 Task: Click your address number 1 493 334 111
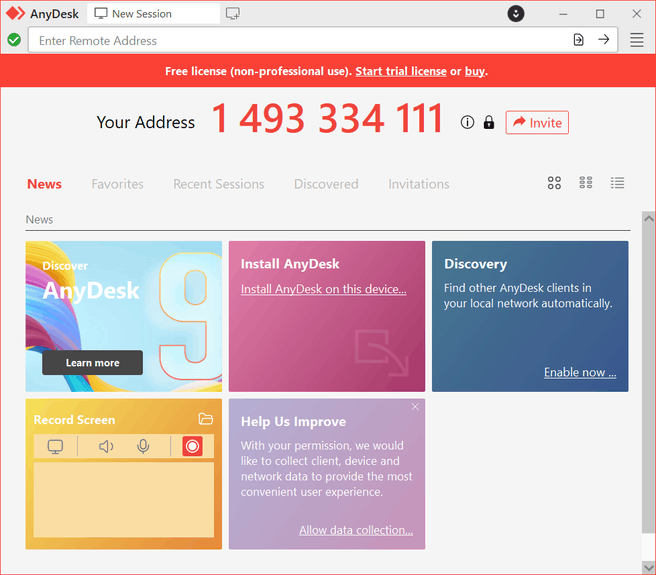tap(327, 119)
